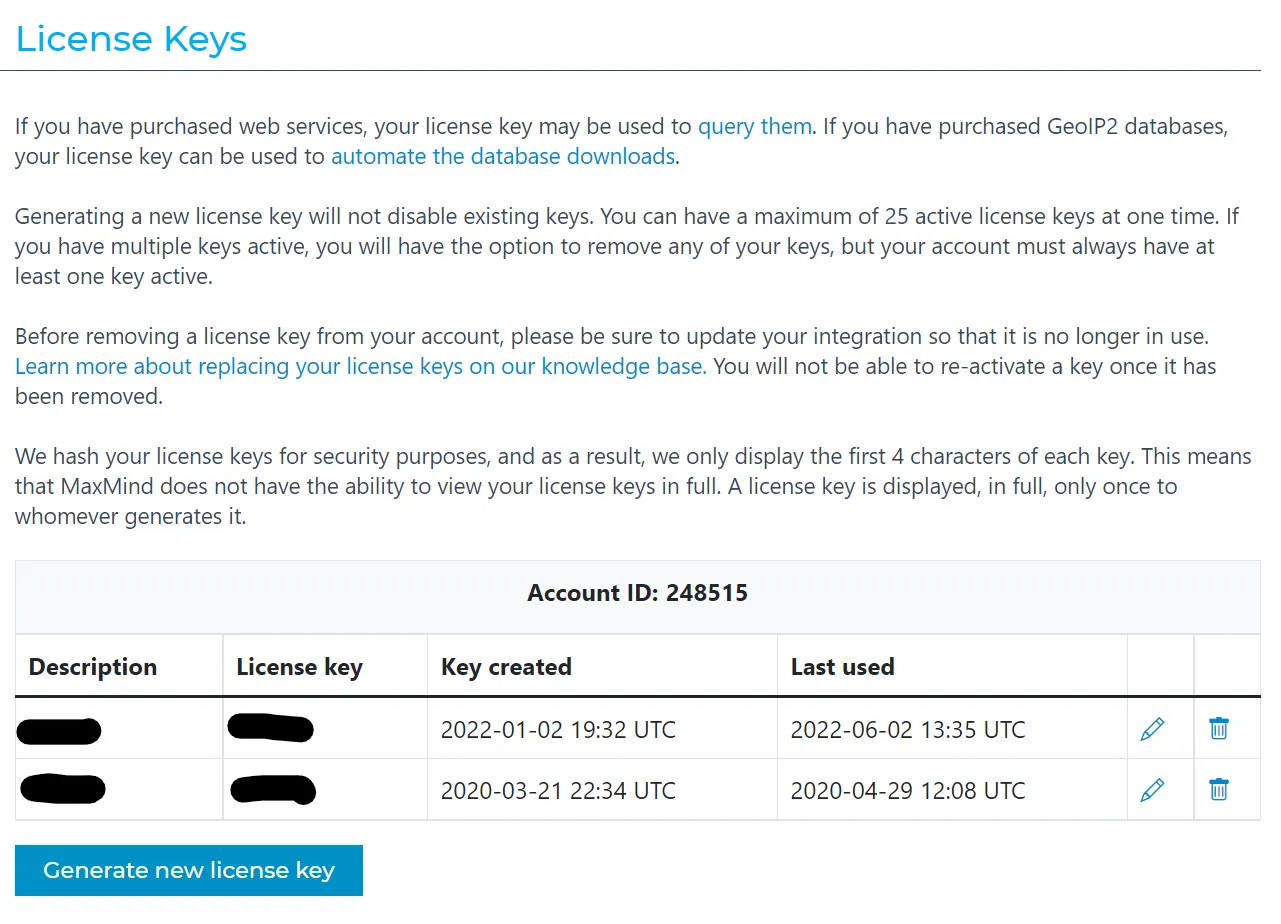Open the knowledge base replacing keys link
The image size is (1281, 924).
[360, 367]
